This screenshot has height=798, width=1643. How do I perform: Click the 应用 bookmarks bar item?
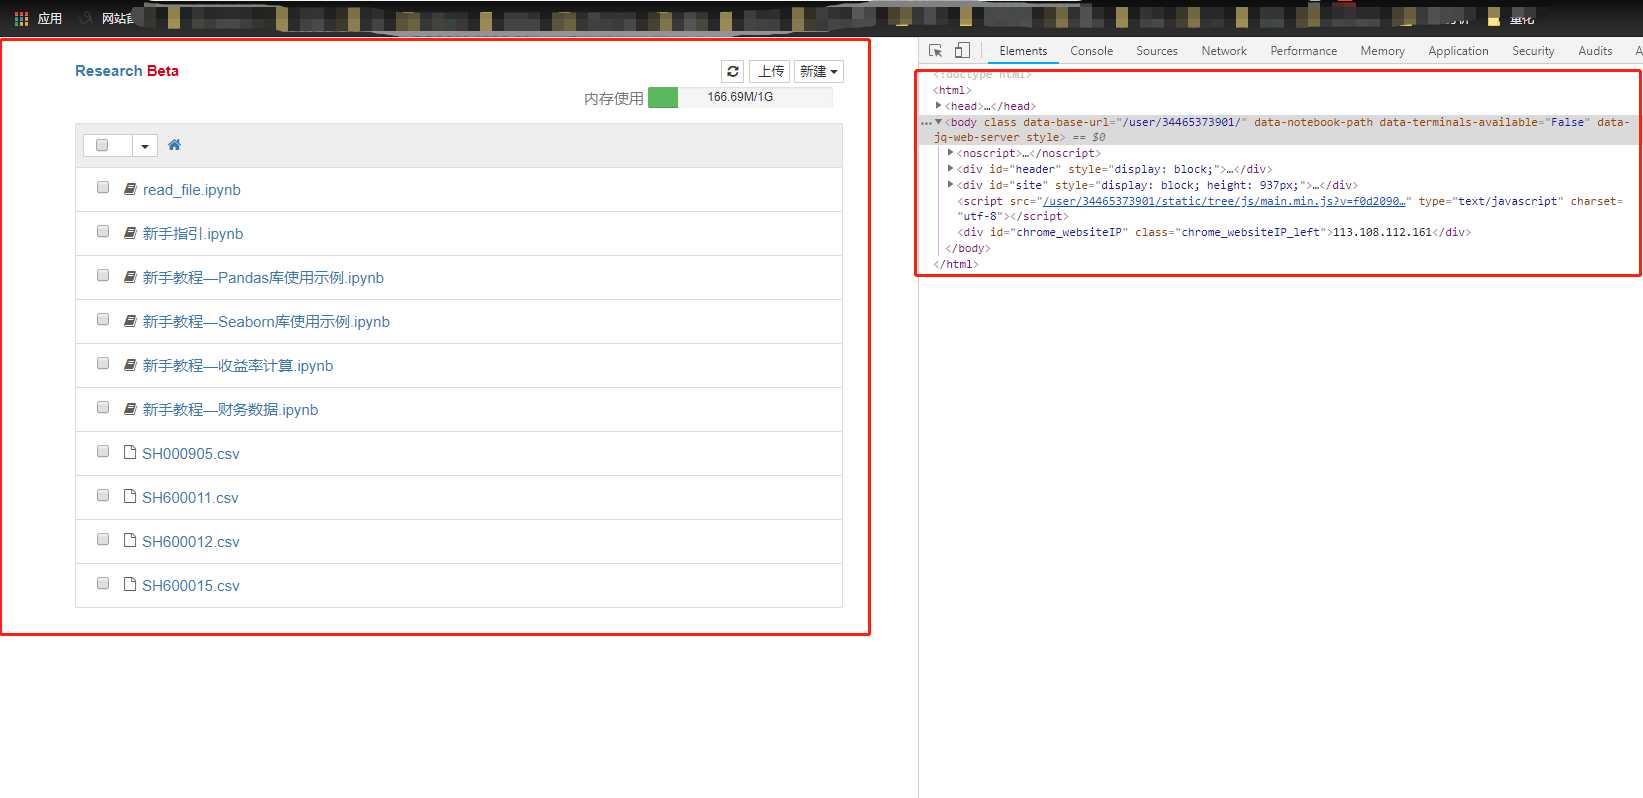49,19
